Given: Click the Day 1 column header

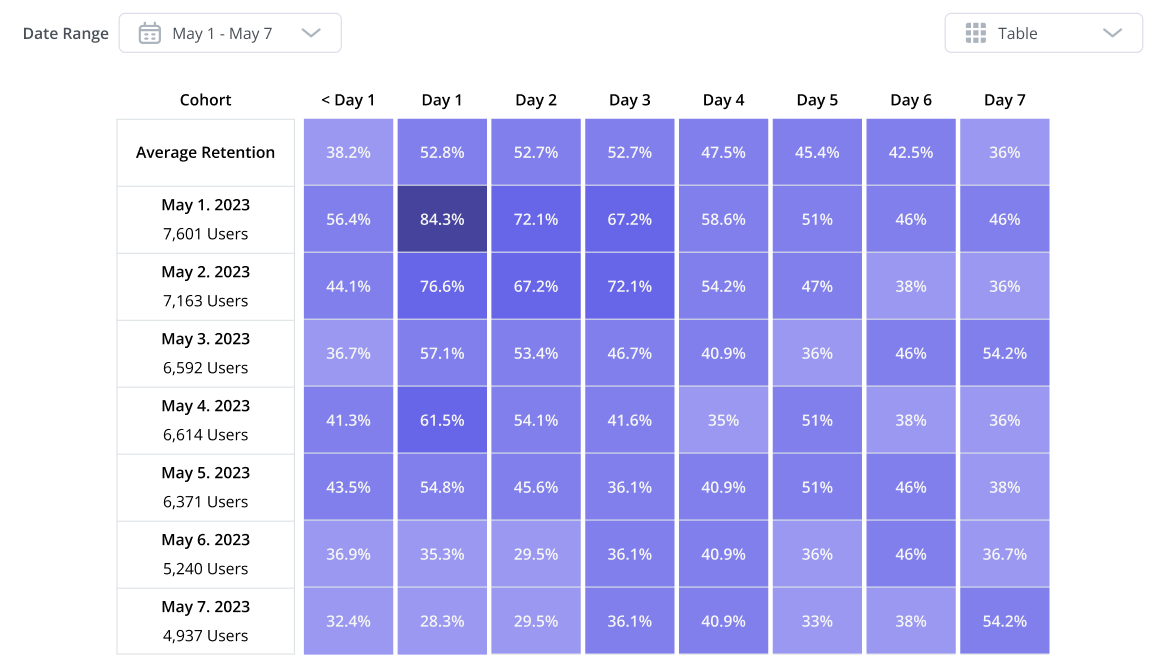Looking at the screenshot, I should [x=442, y=100].
